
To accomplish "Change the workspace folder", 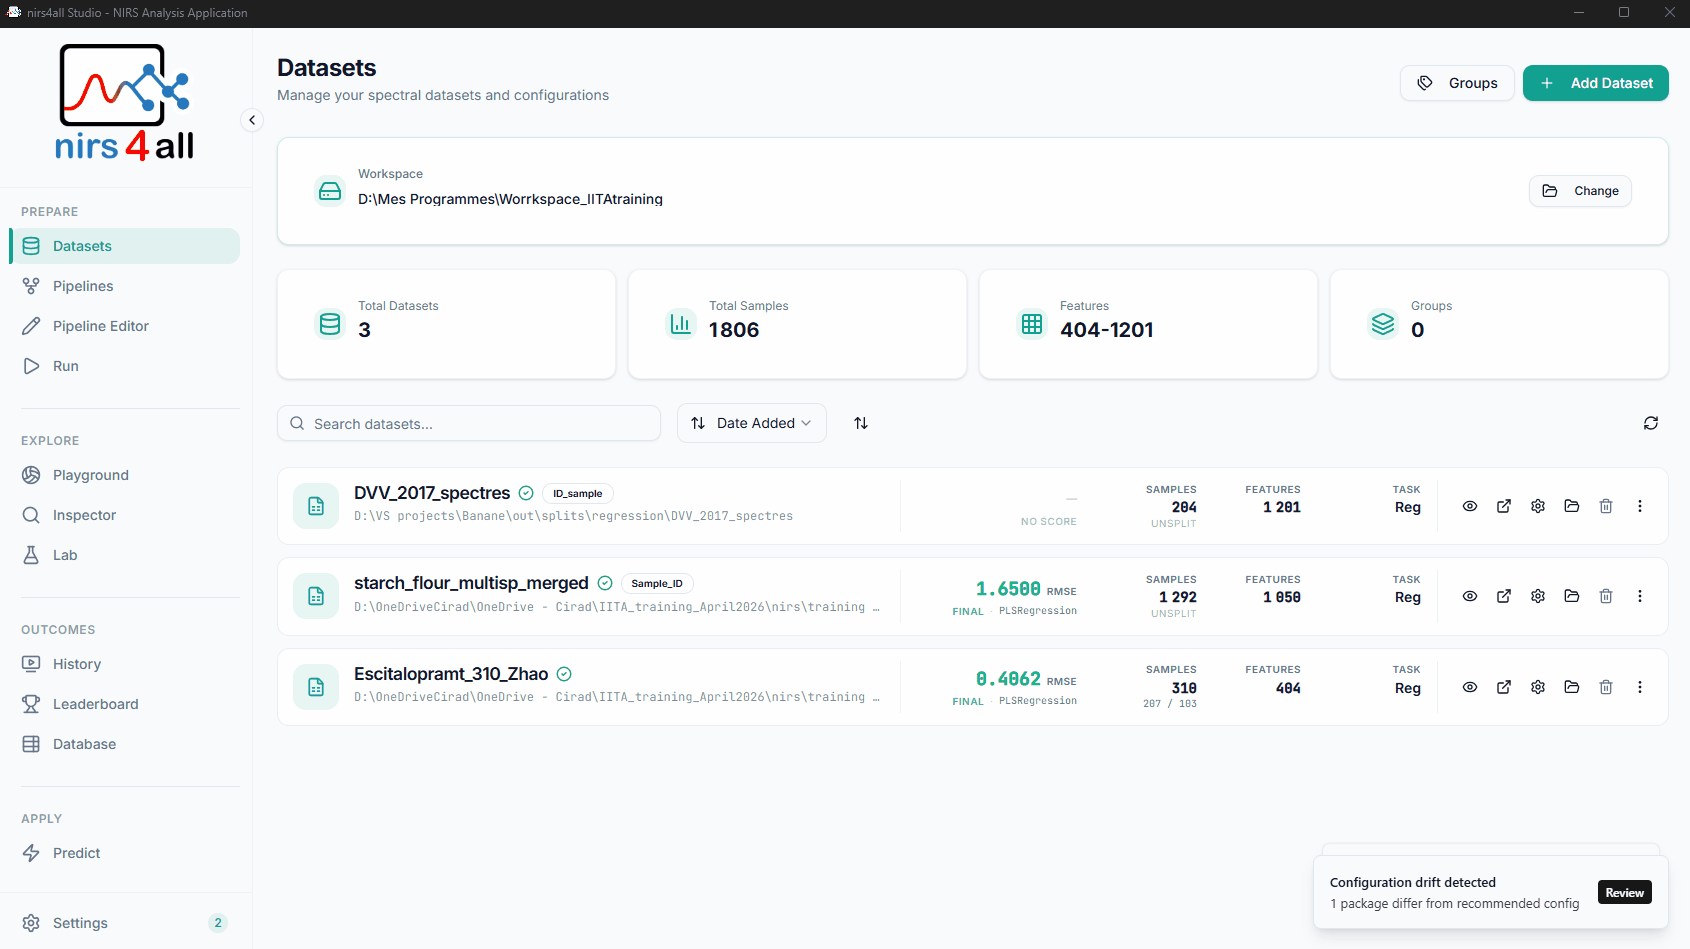I will [1580, 191].
